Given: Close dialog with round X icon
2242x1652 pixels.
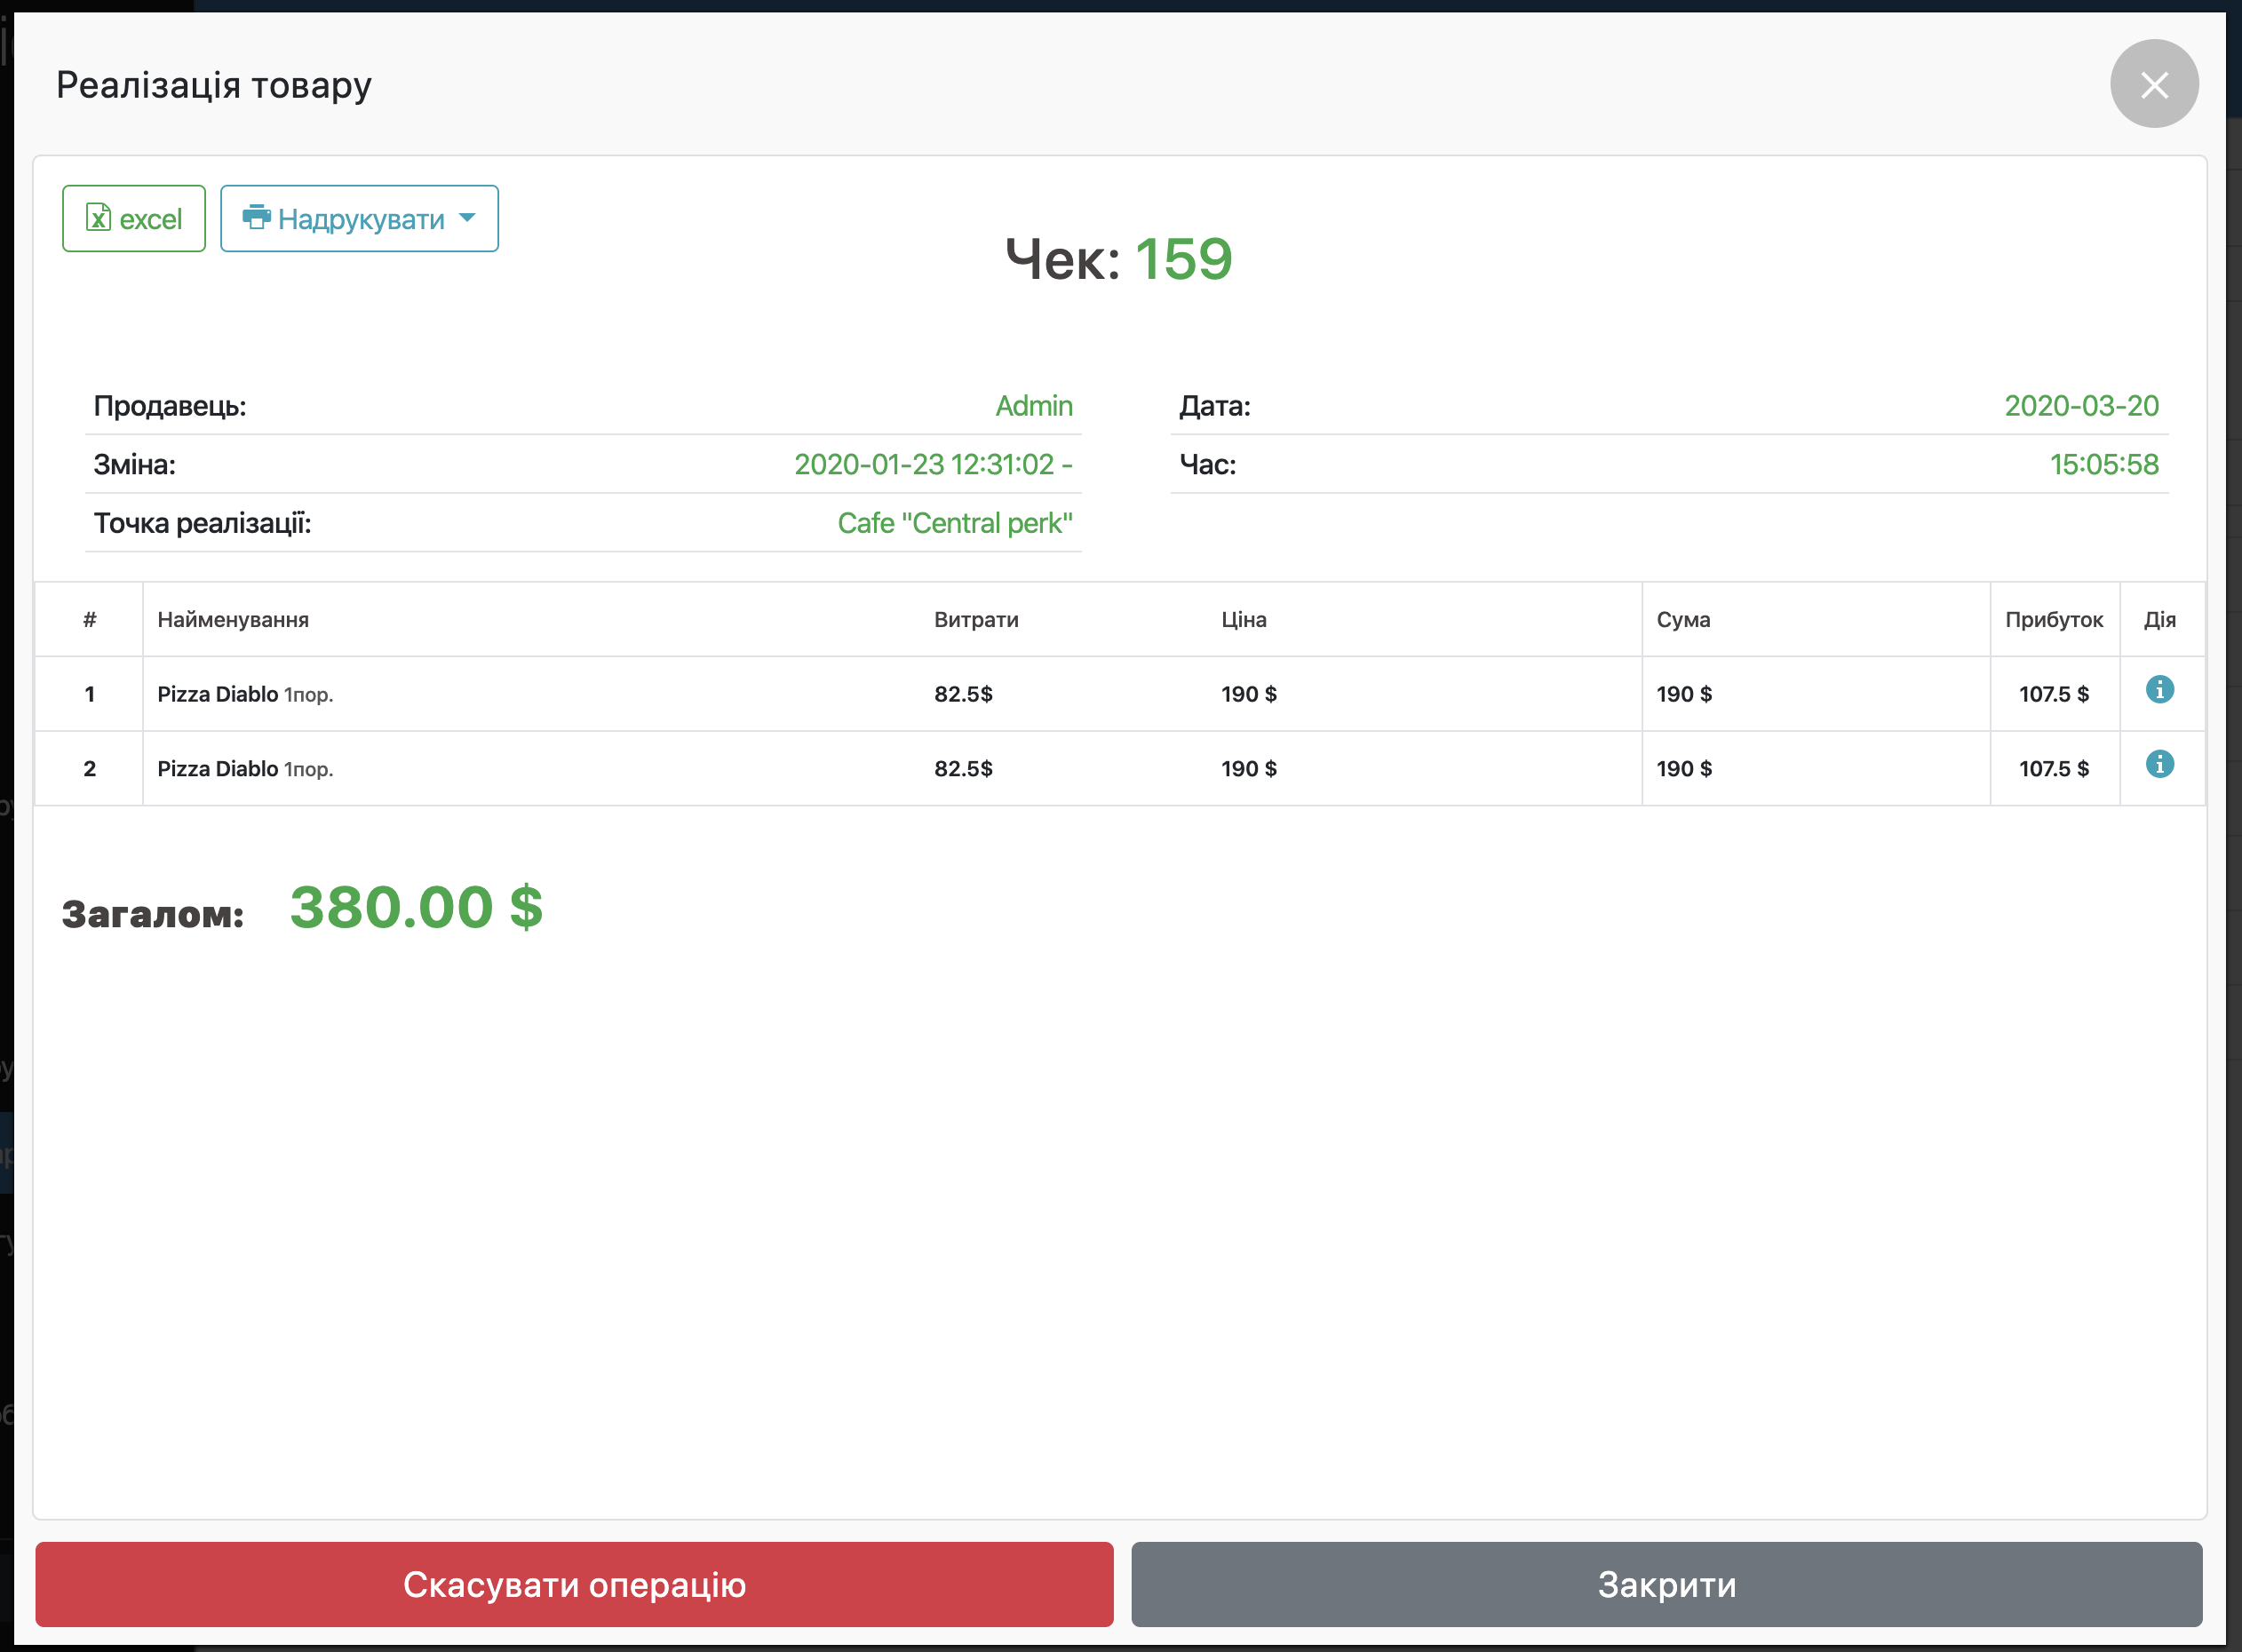Looking at the screenshot, I should point(2153,84).
